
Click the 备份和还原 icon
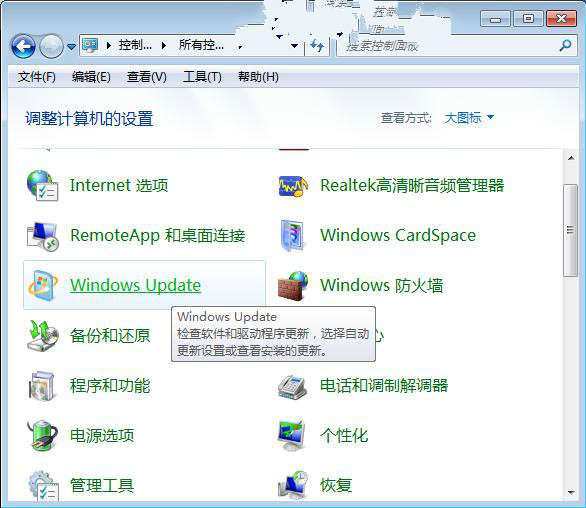pos(43,336)
